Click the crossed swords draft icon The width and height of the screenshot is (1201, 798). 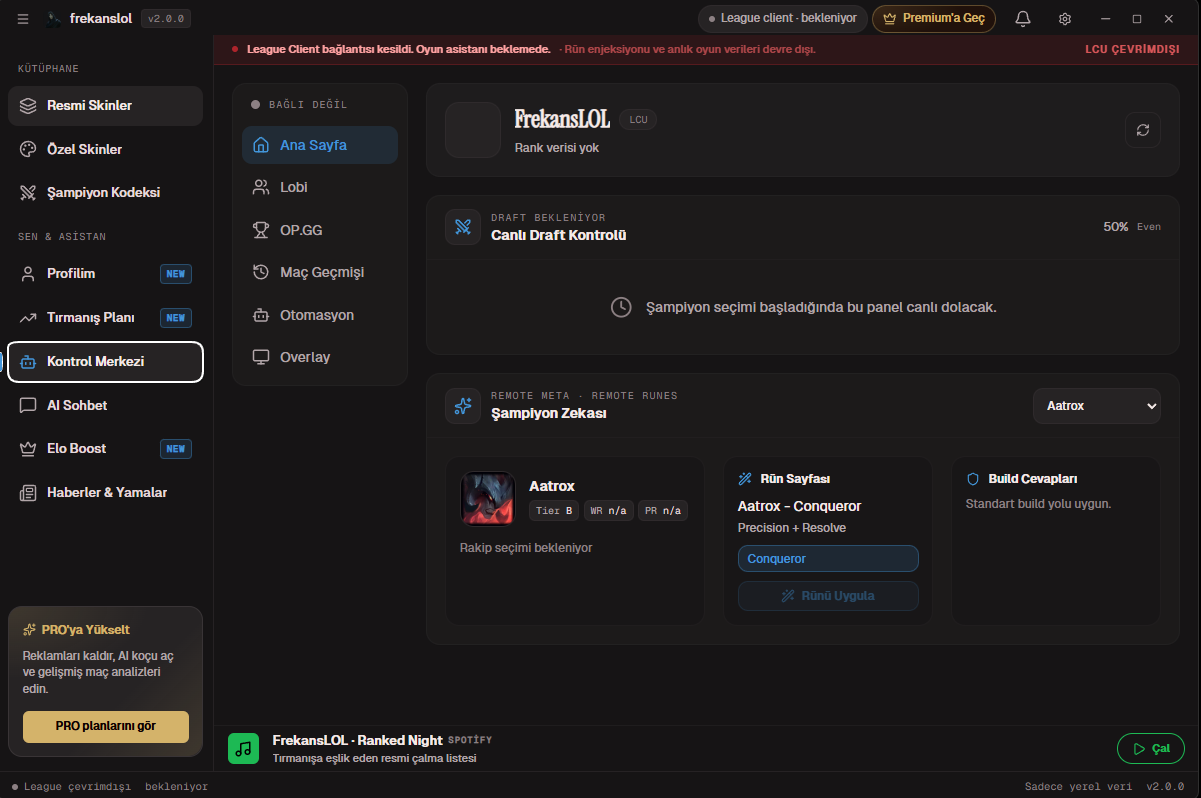pyautogui.click(x=463, y=226)
